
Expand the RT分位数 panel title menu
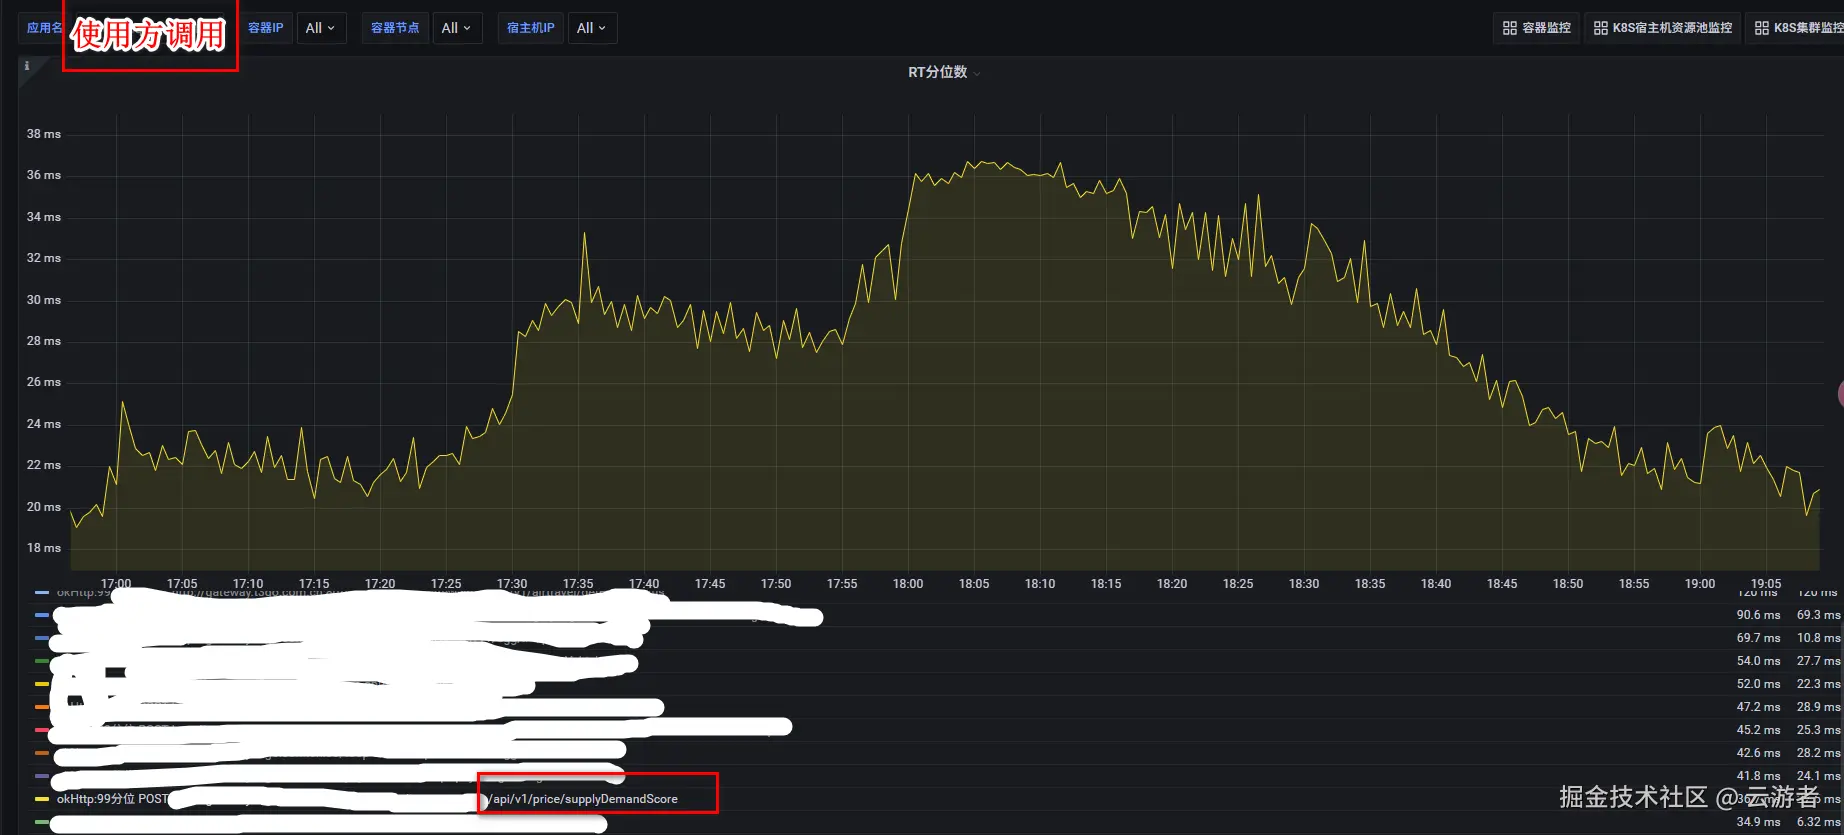[976, 73]
